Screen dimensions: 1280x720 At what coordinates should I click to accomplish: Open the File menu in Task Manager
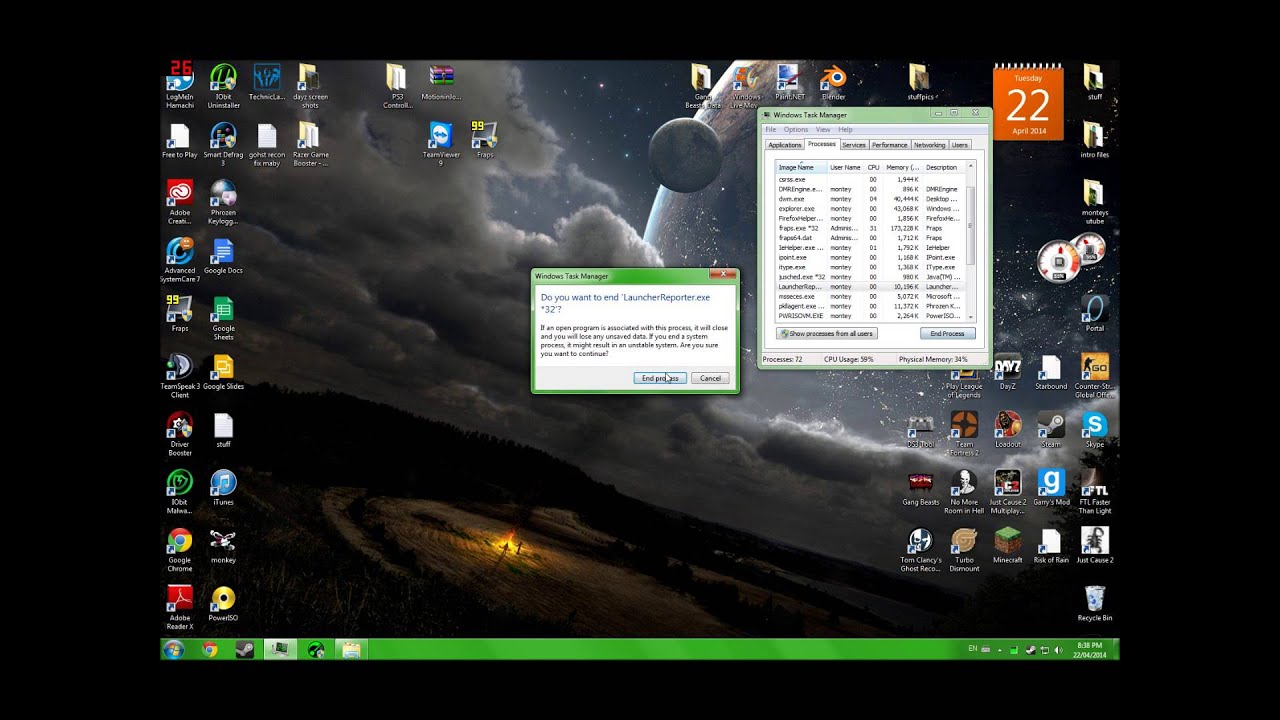point(771,129)
